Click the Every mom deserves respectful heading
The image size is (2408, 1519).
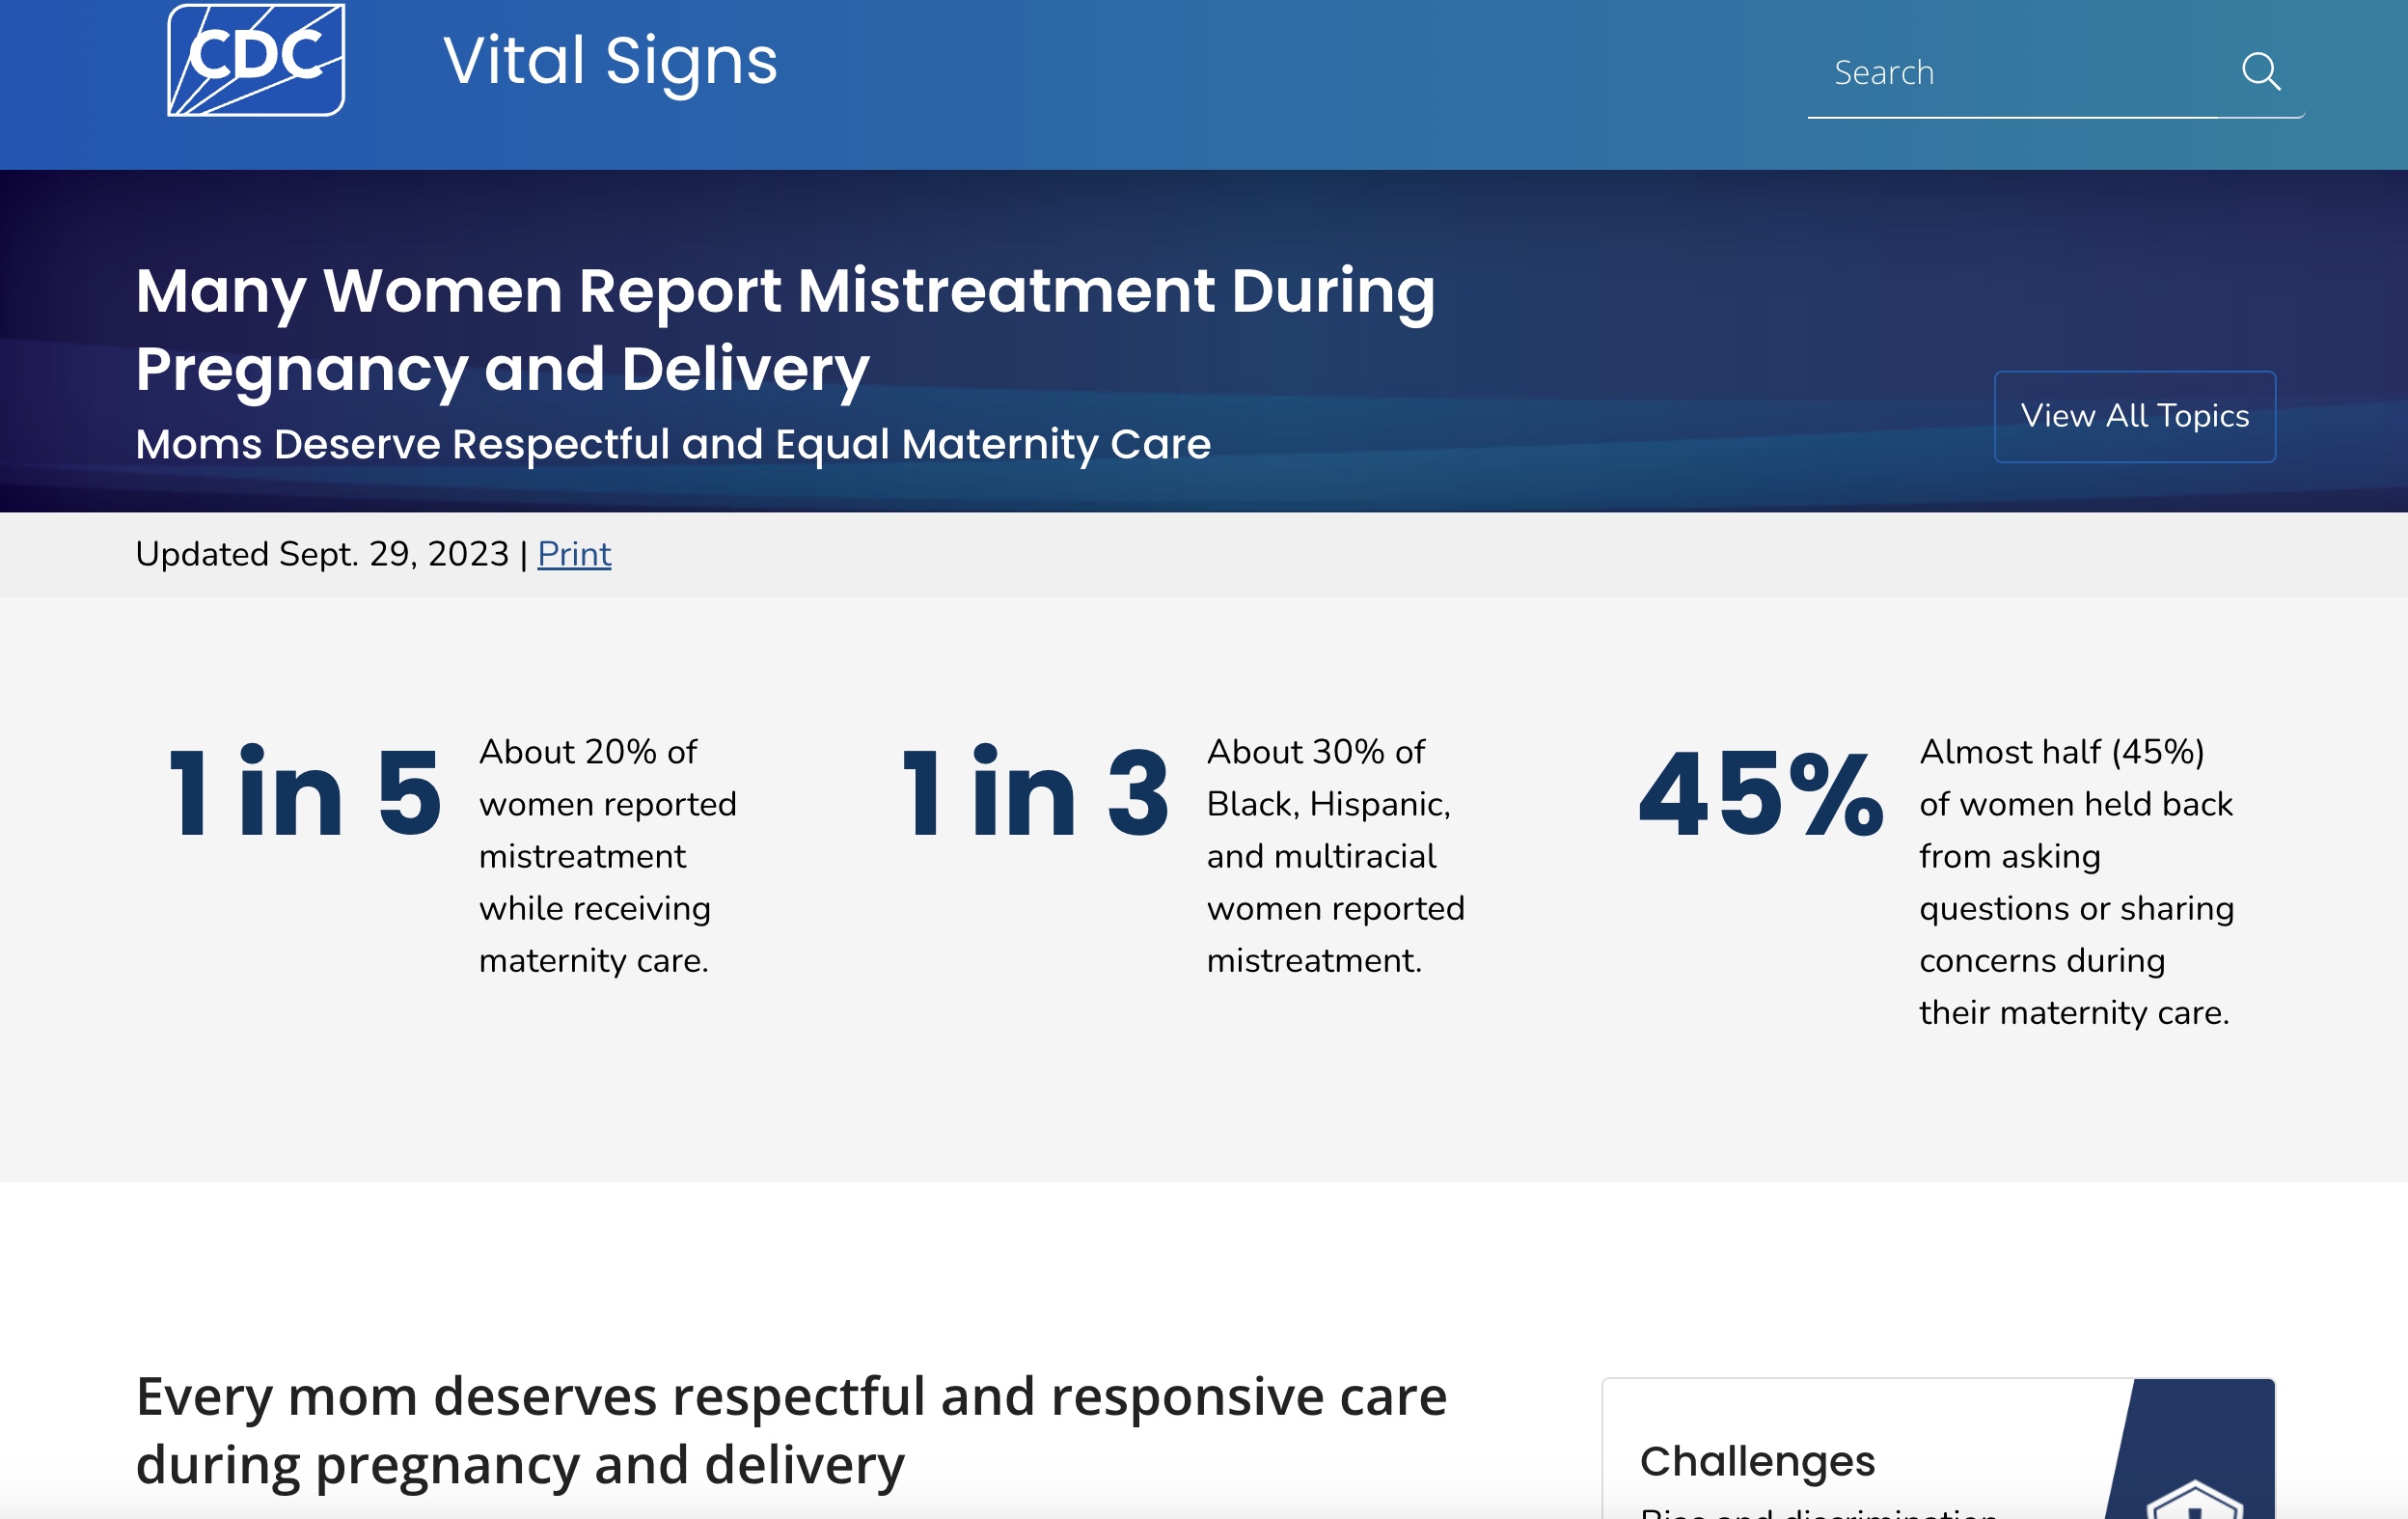point(791,1430)
